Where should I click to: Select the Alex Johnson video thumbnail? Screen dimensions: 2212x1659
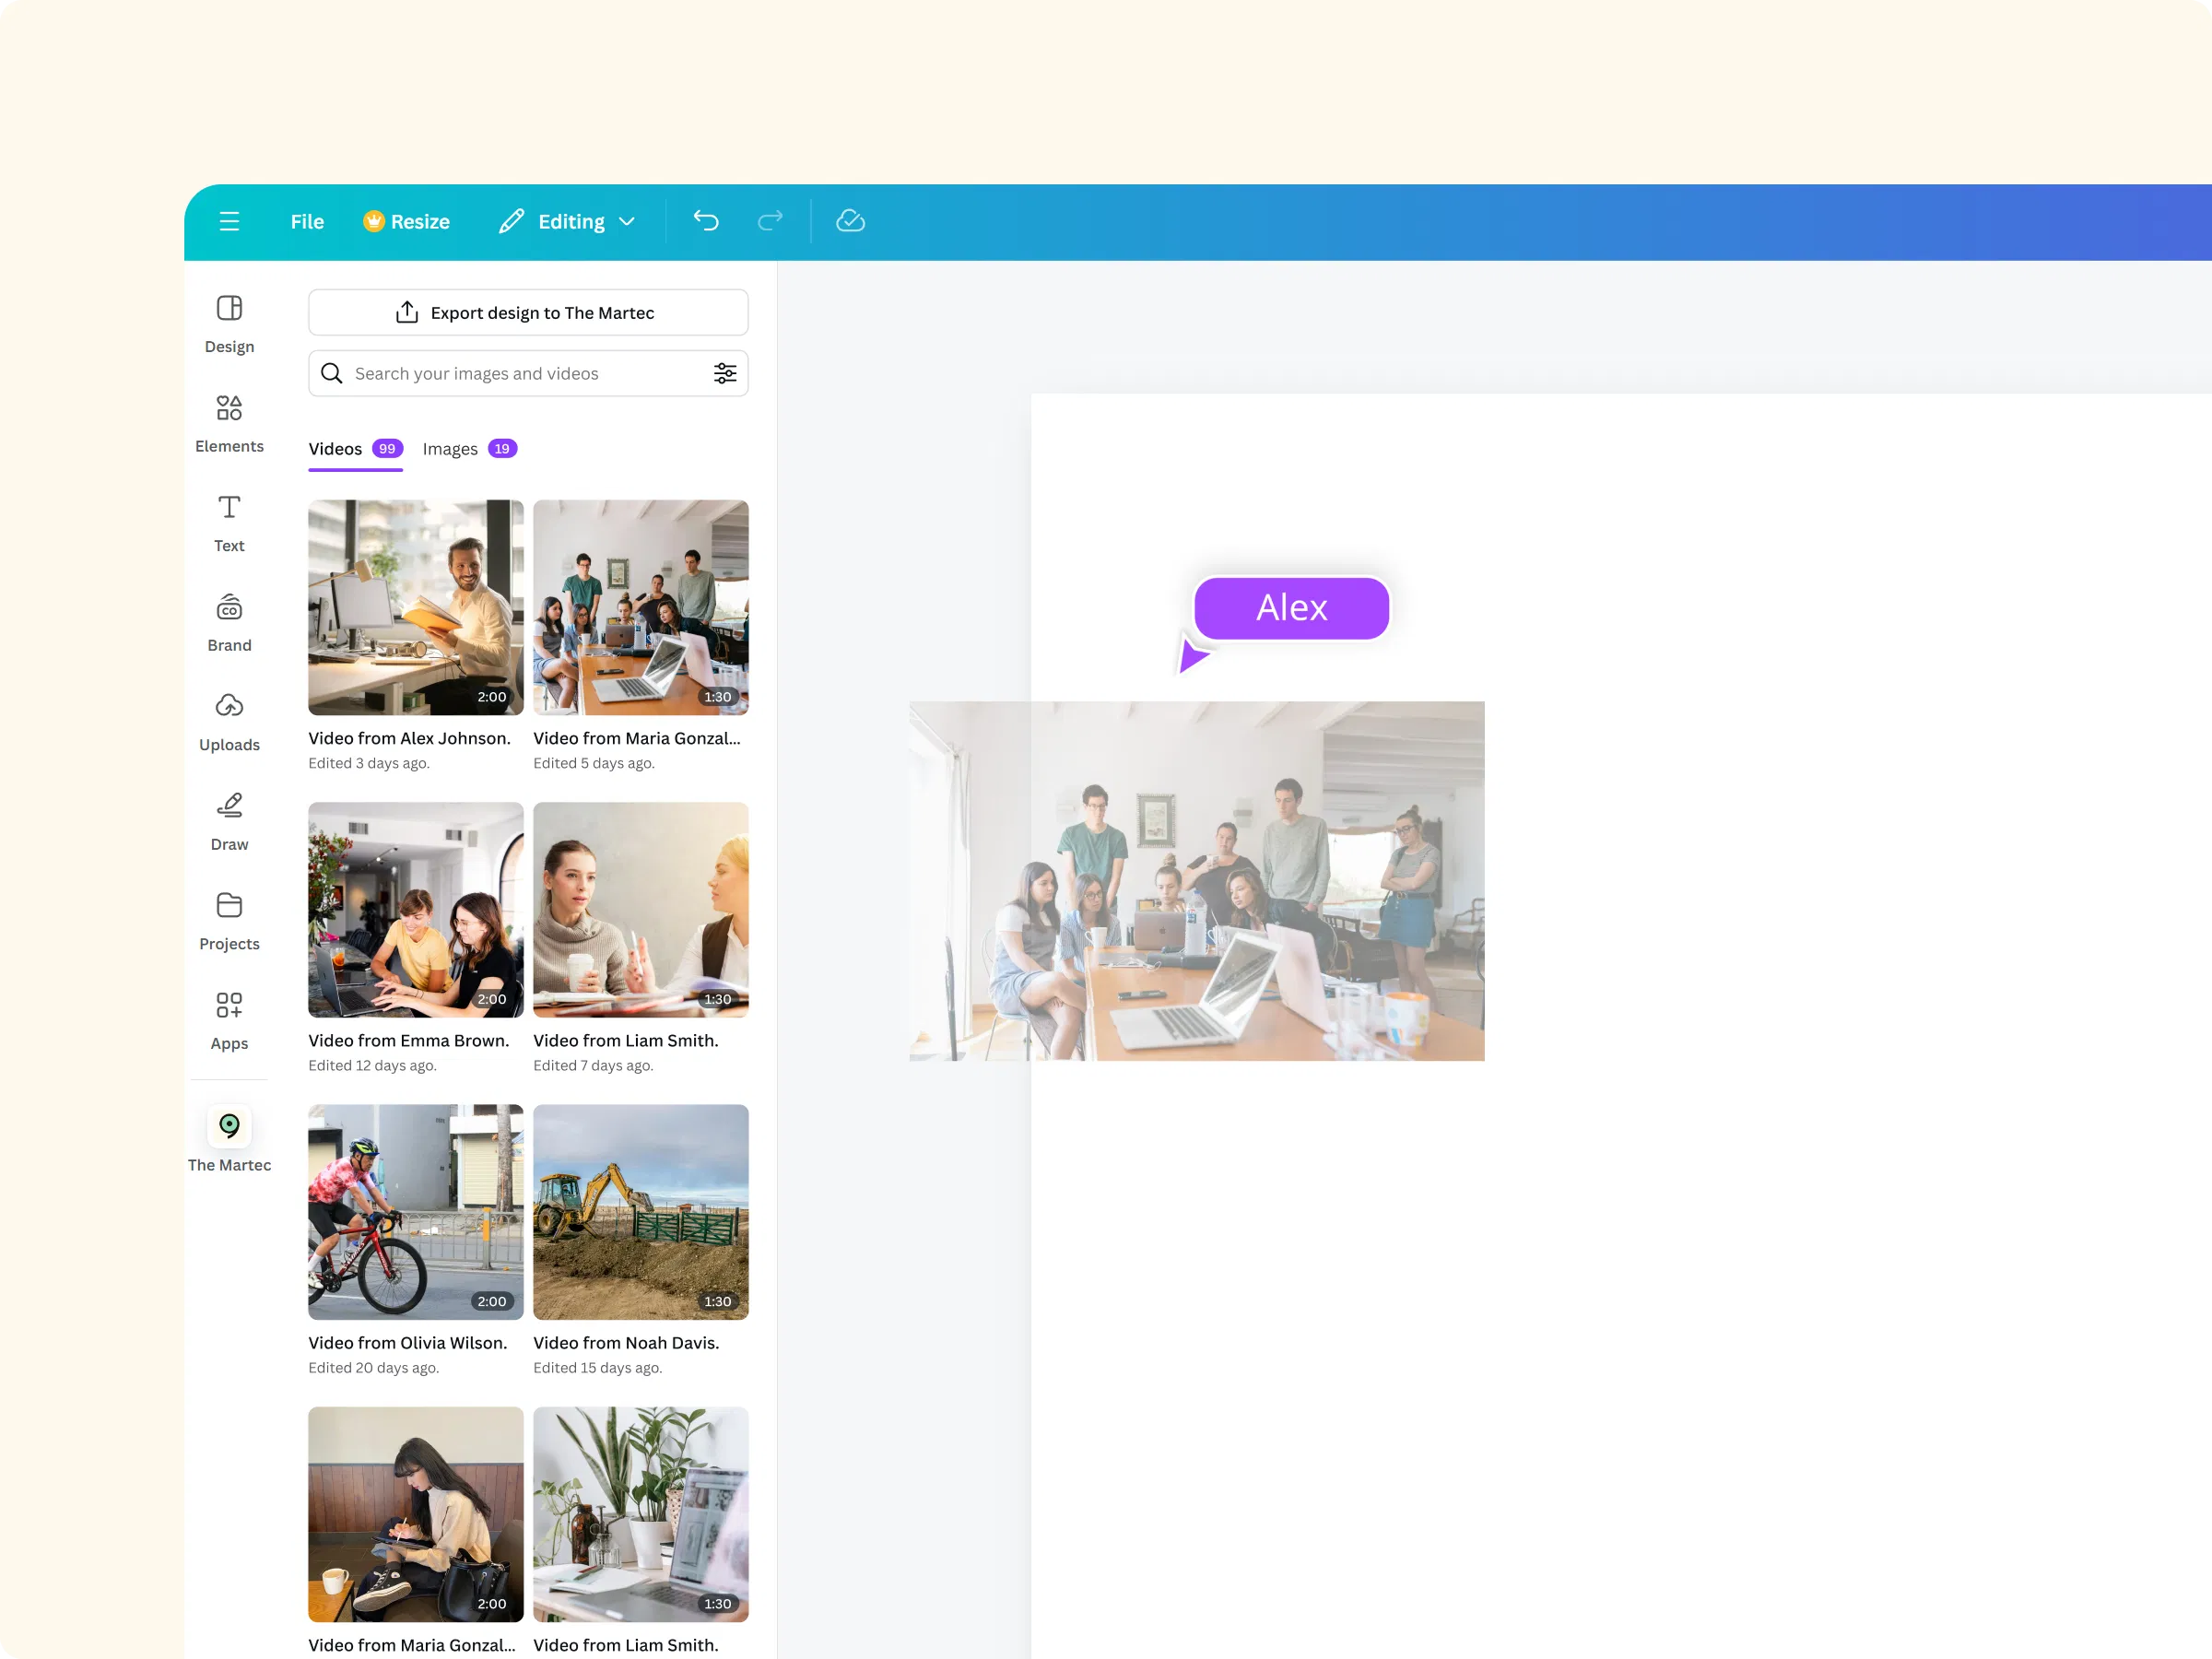[x=416, y=607]
